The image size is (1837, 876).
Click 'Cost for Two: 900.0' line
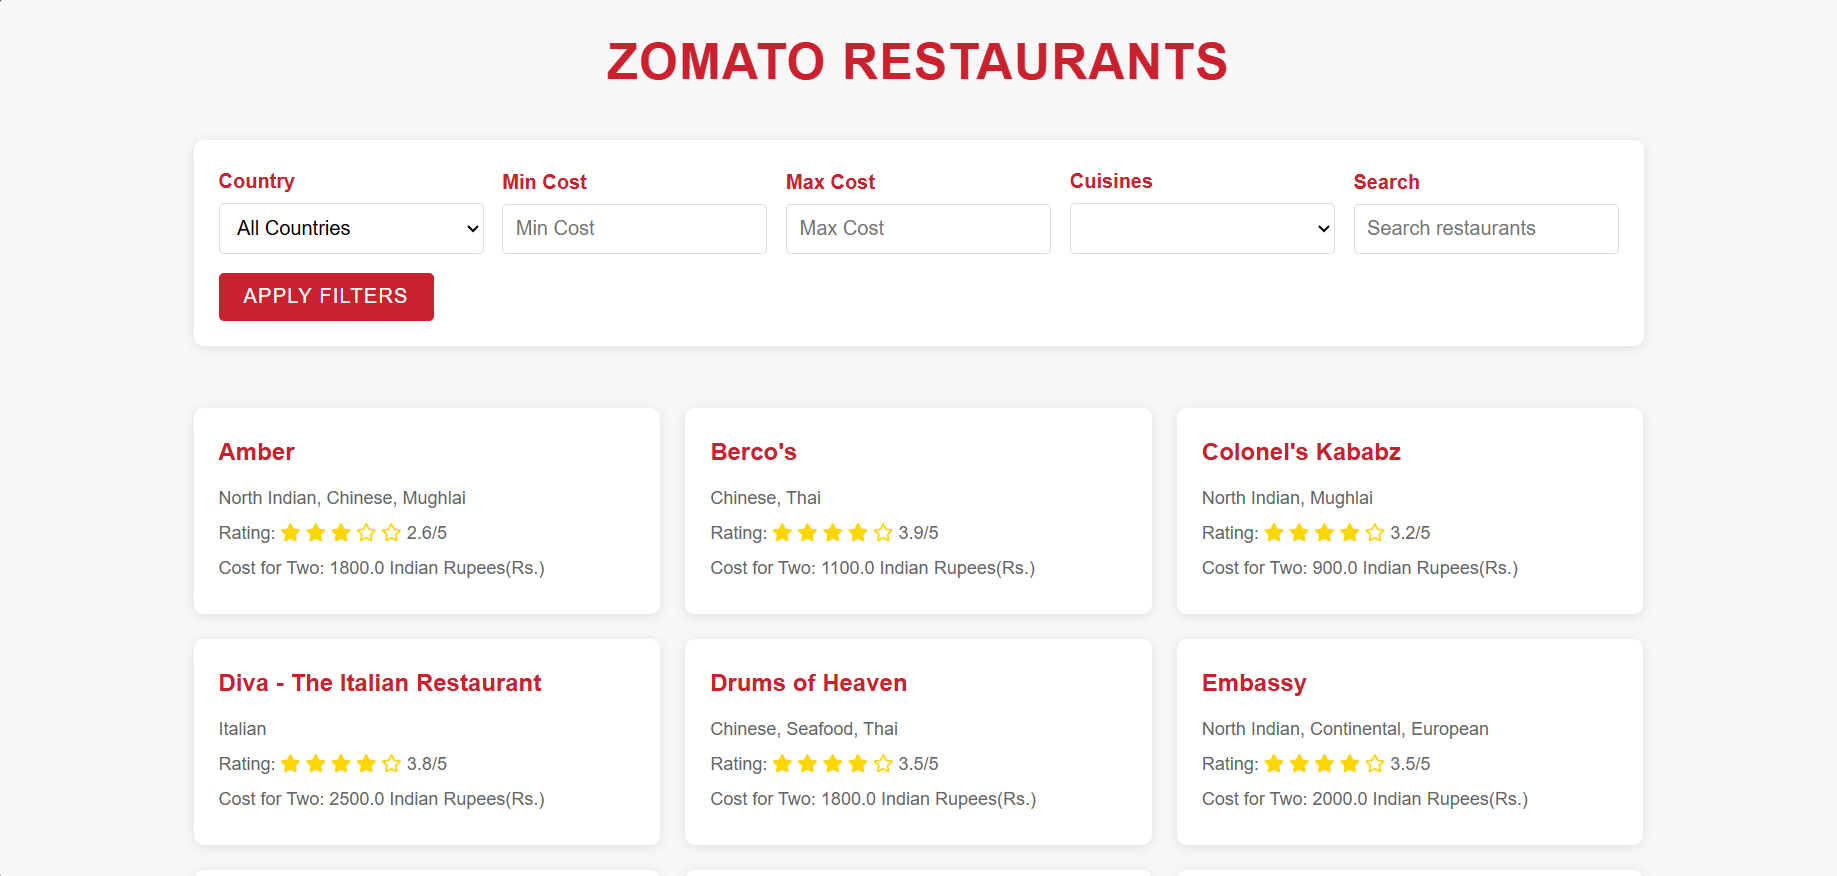click(x=1360, y=568)
